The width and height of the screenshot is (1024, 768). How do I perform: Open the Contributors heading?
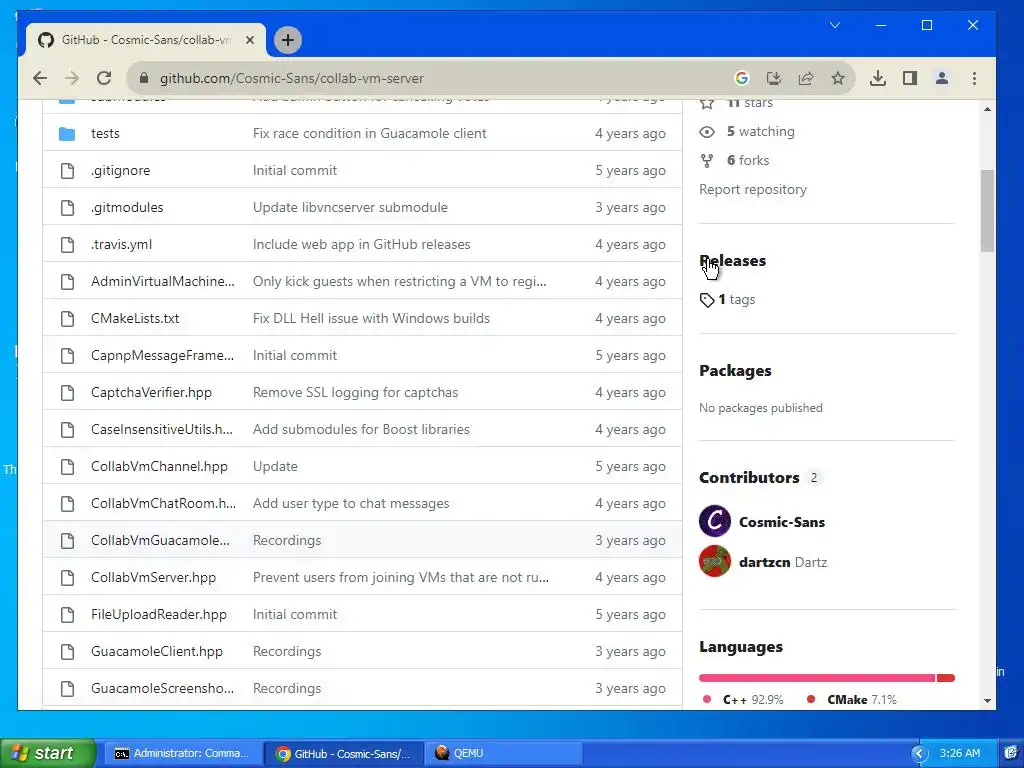(x=749, y=478)
